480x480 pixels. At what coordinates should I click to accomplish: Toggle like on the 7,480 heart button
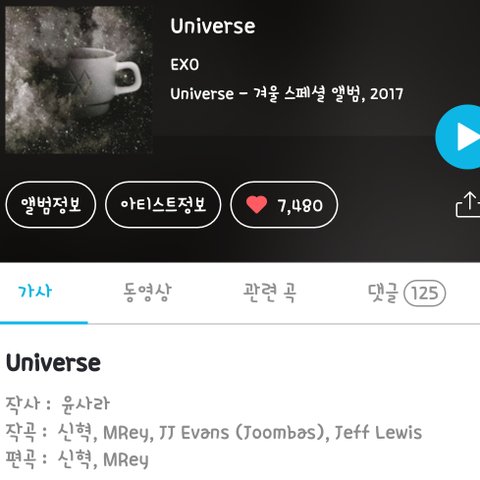tap(284, 204)
